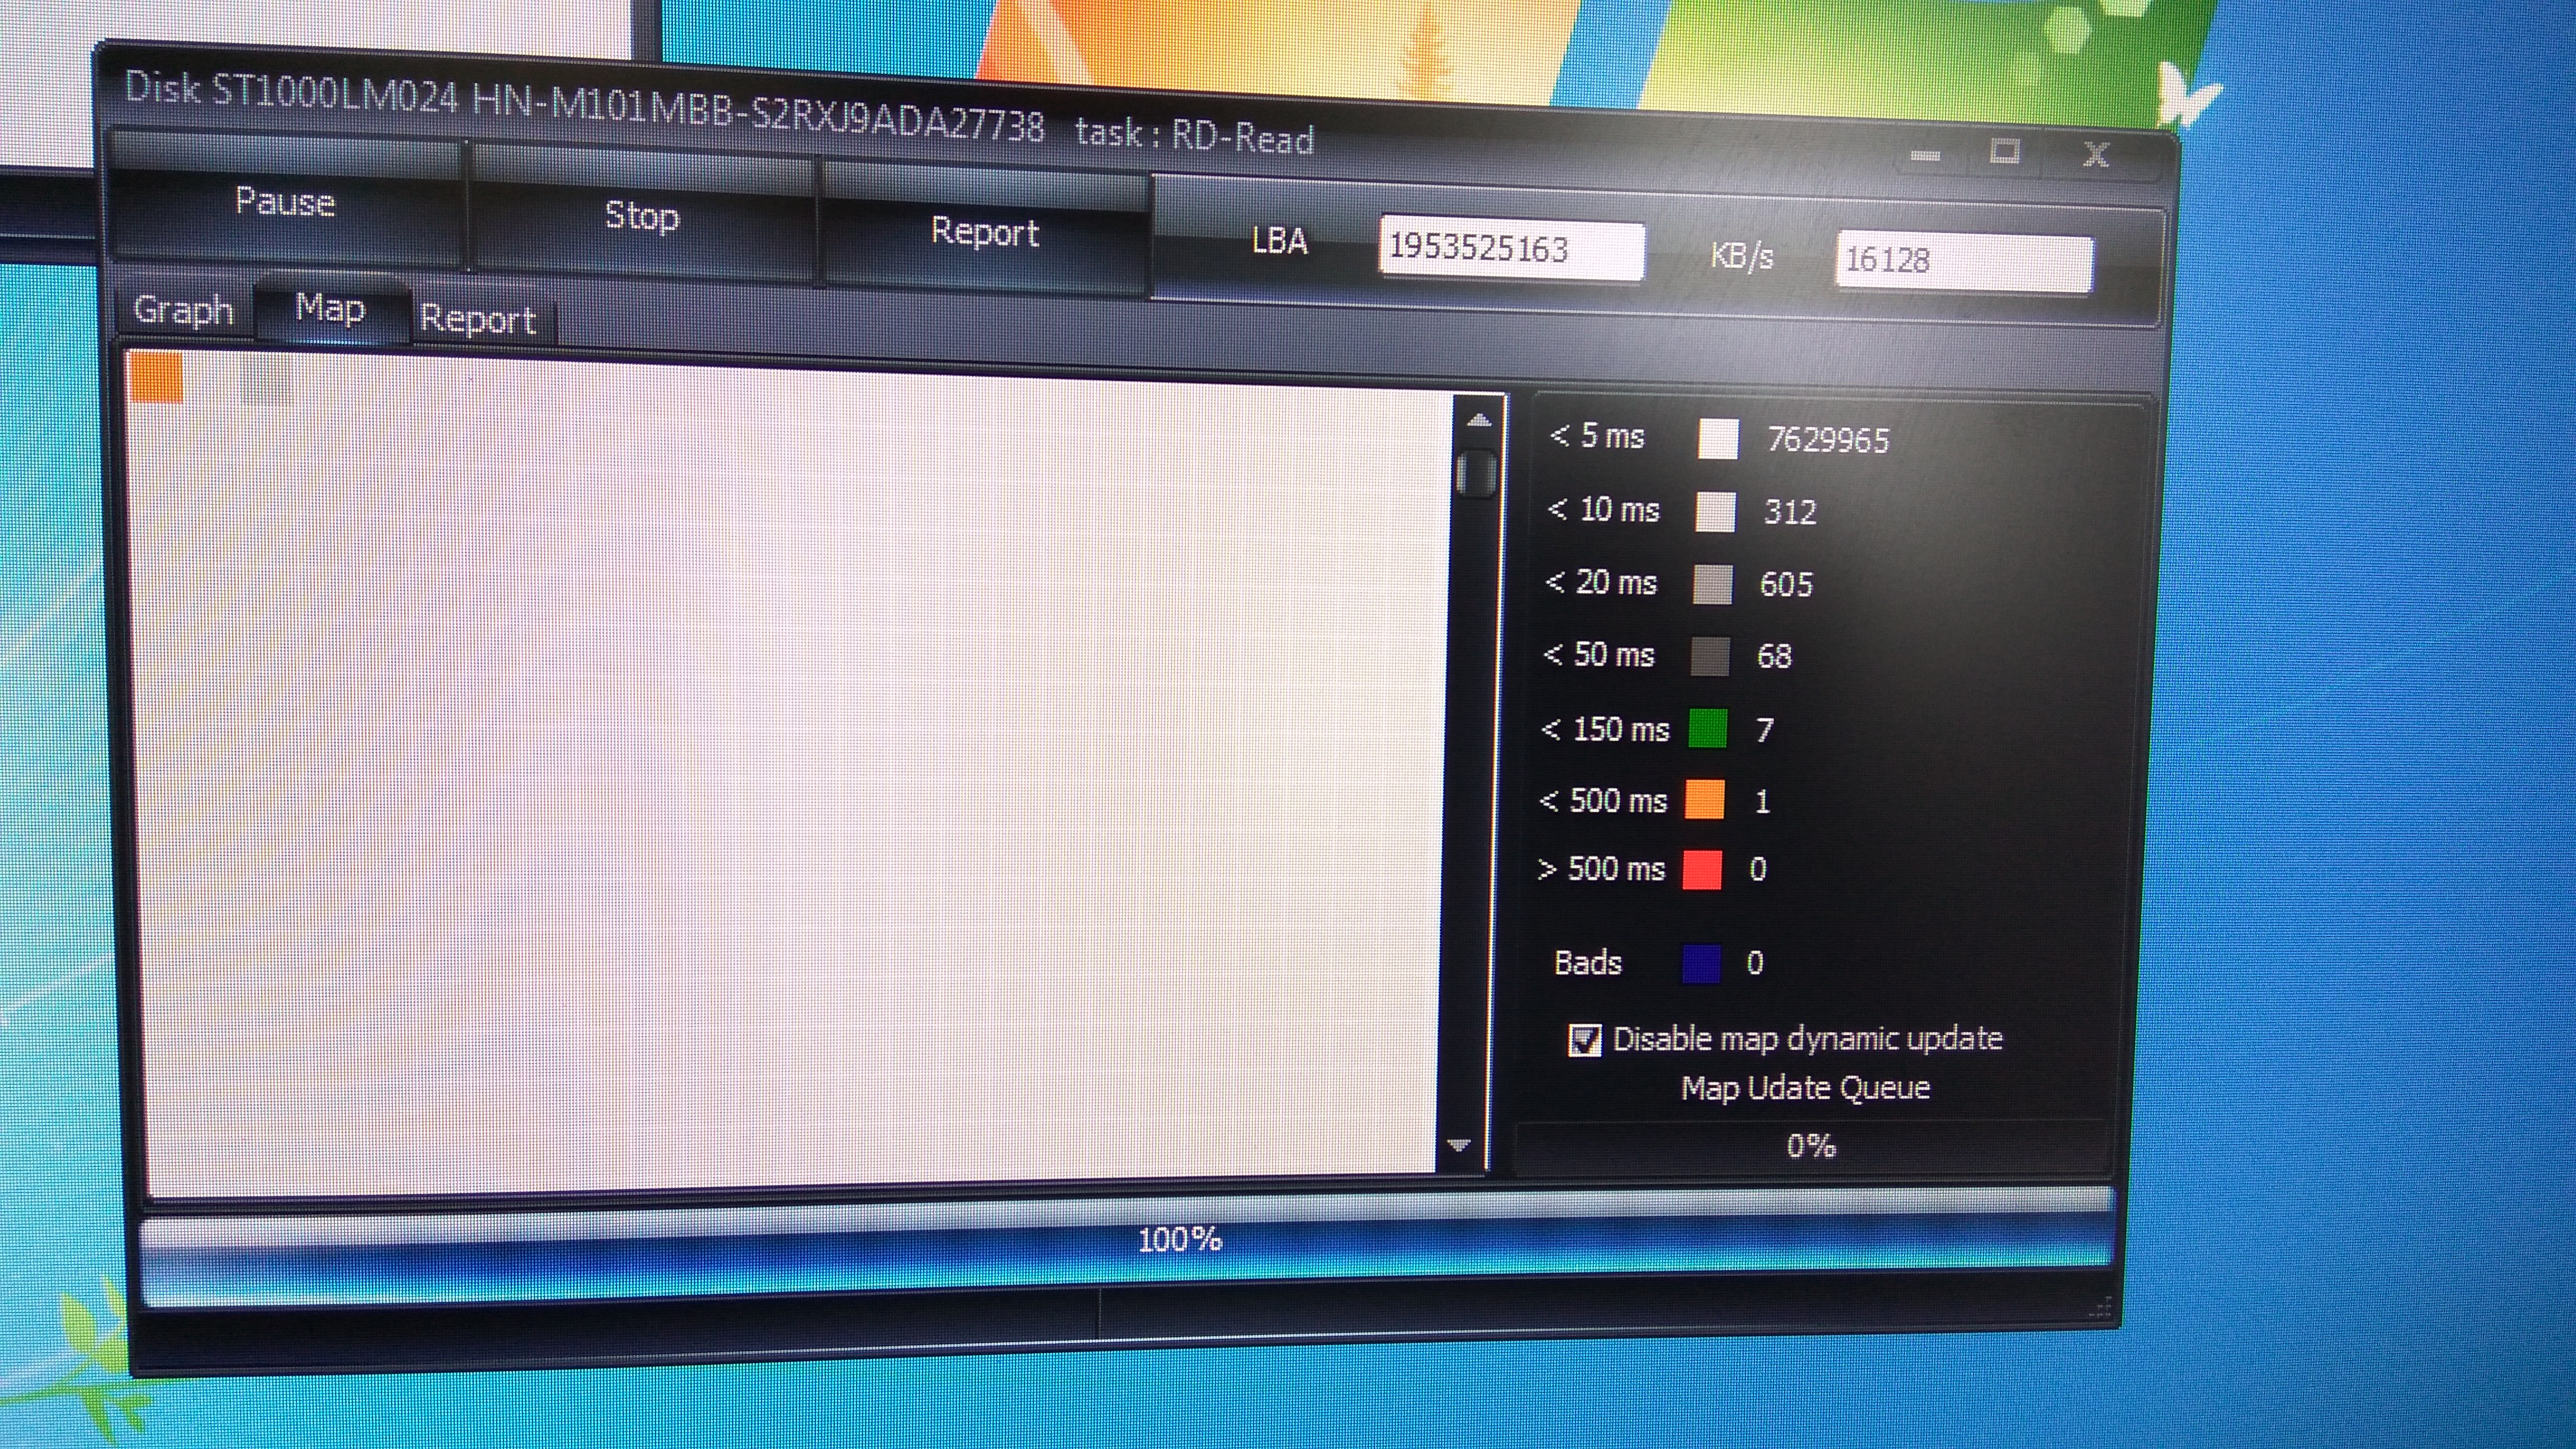
Task: Click the map scrollbar down arrow
Action: [x=1459, y=1145]
